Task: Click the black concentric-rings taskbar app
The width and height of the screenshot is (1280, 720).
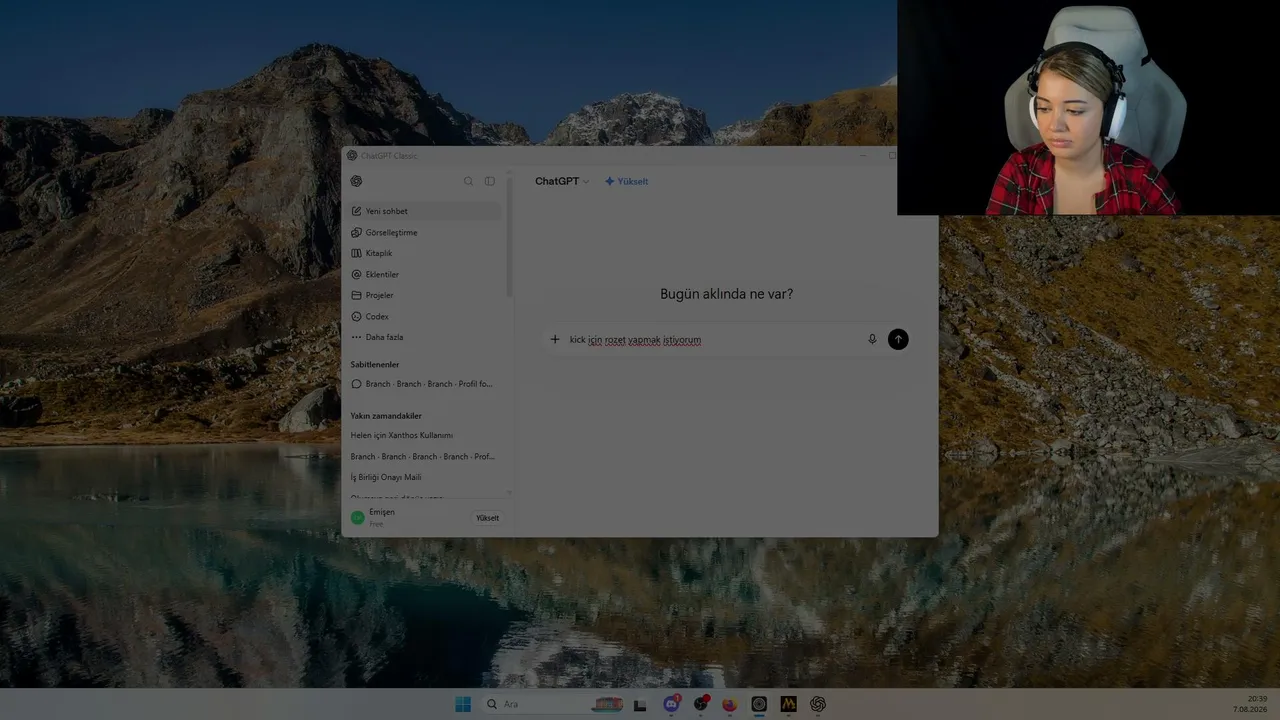Action: pos(759,704)
